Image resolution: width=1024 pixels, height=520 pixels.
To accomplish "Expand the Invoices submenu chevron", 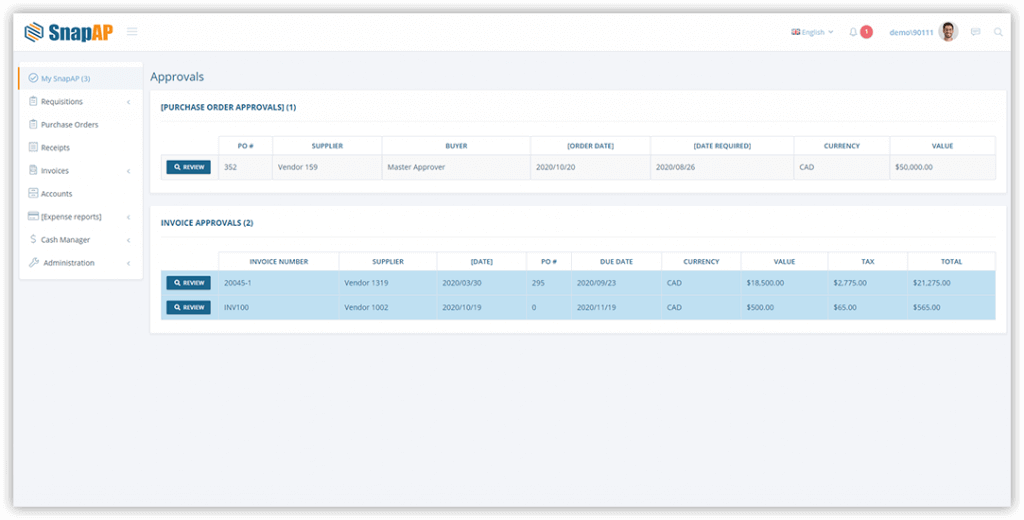I will point(129,171).
